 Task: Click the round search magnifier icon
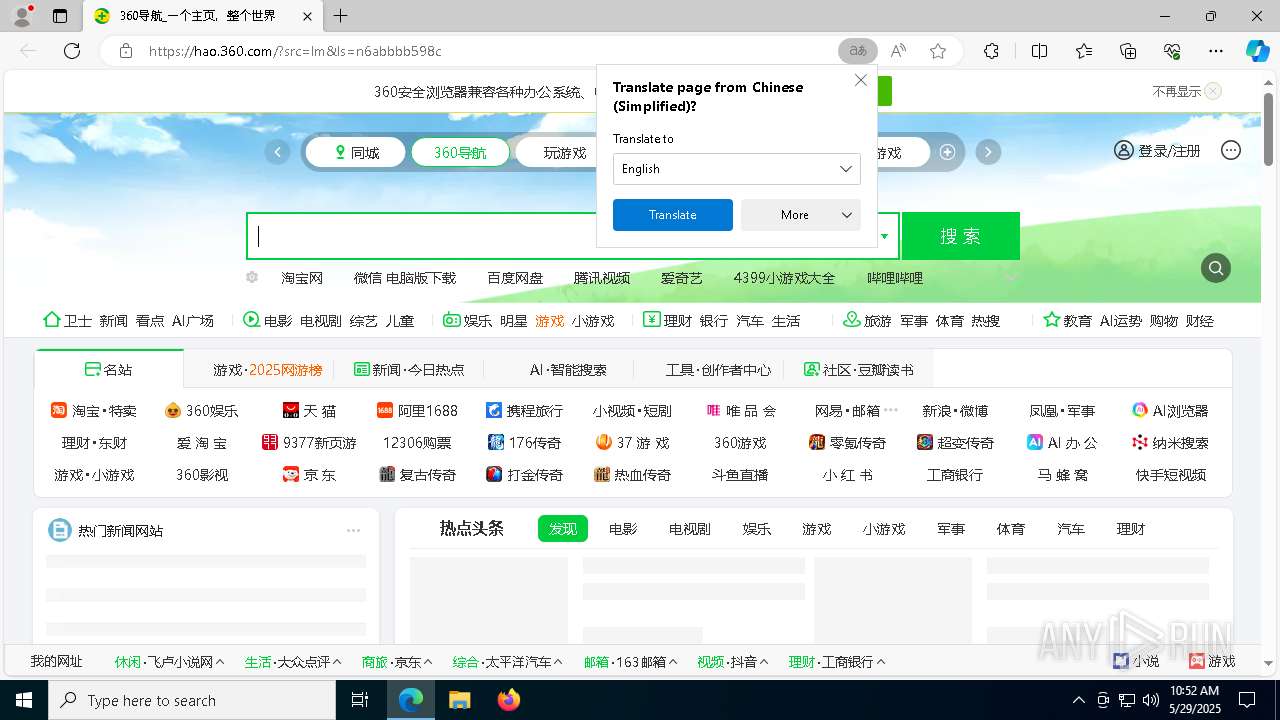1216,268
